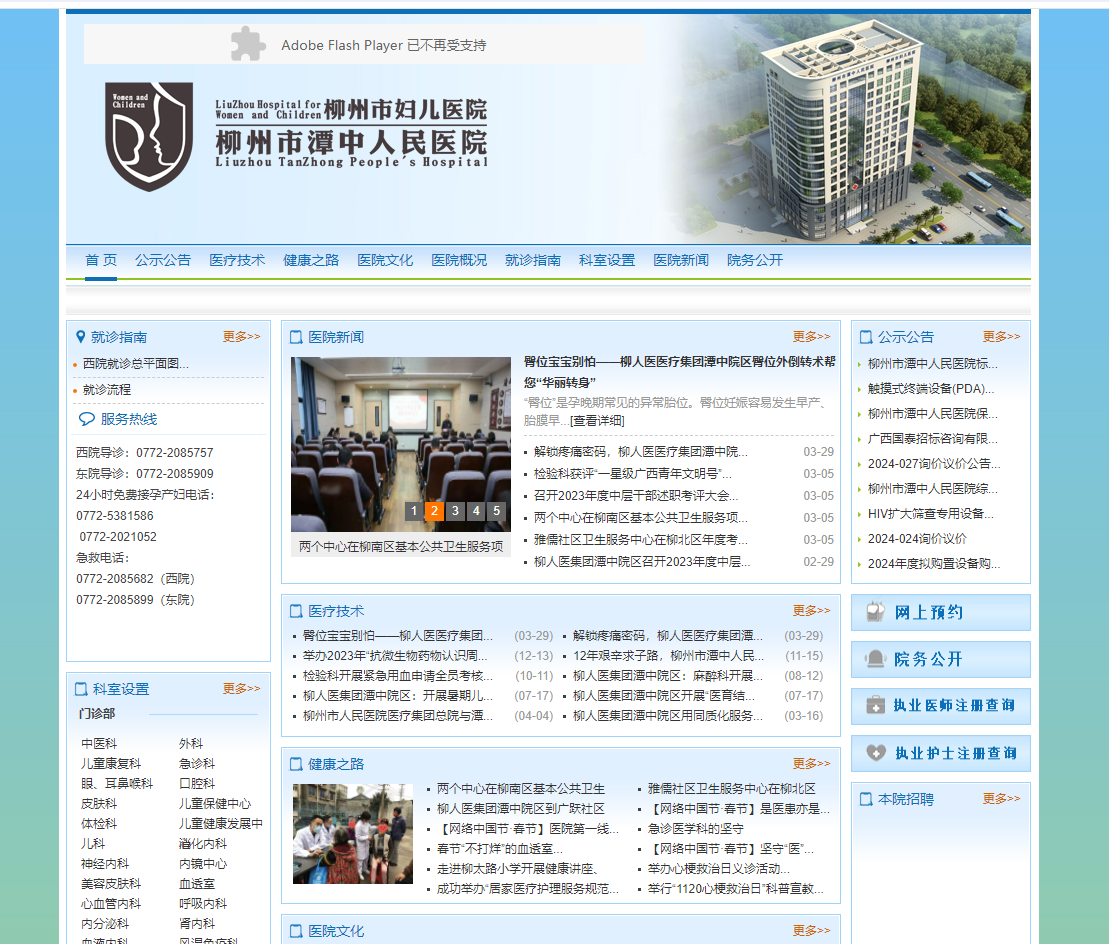Image resolution: width=1109 pixels, height=944 pixels.
Task: Open the 医院新闻 navigation menu
Action: [x=681, y=260]
